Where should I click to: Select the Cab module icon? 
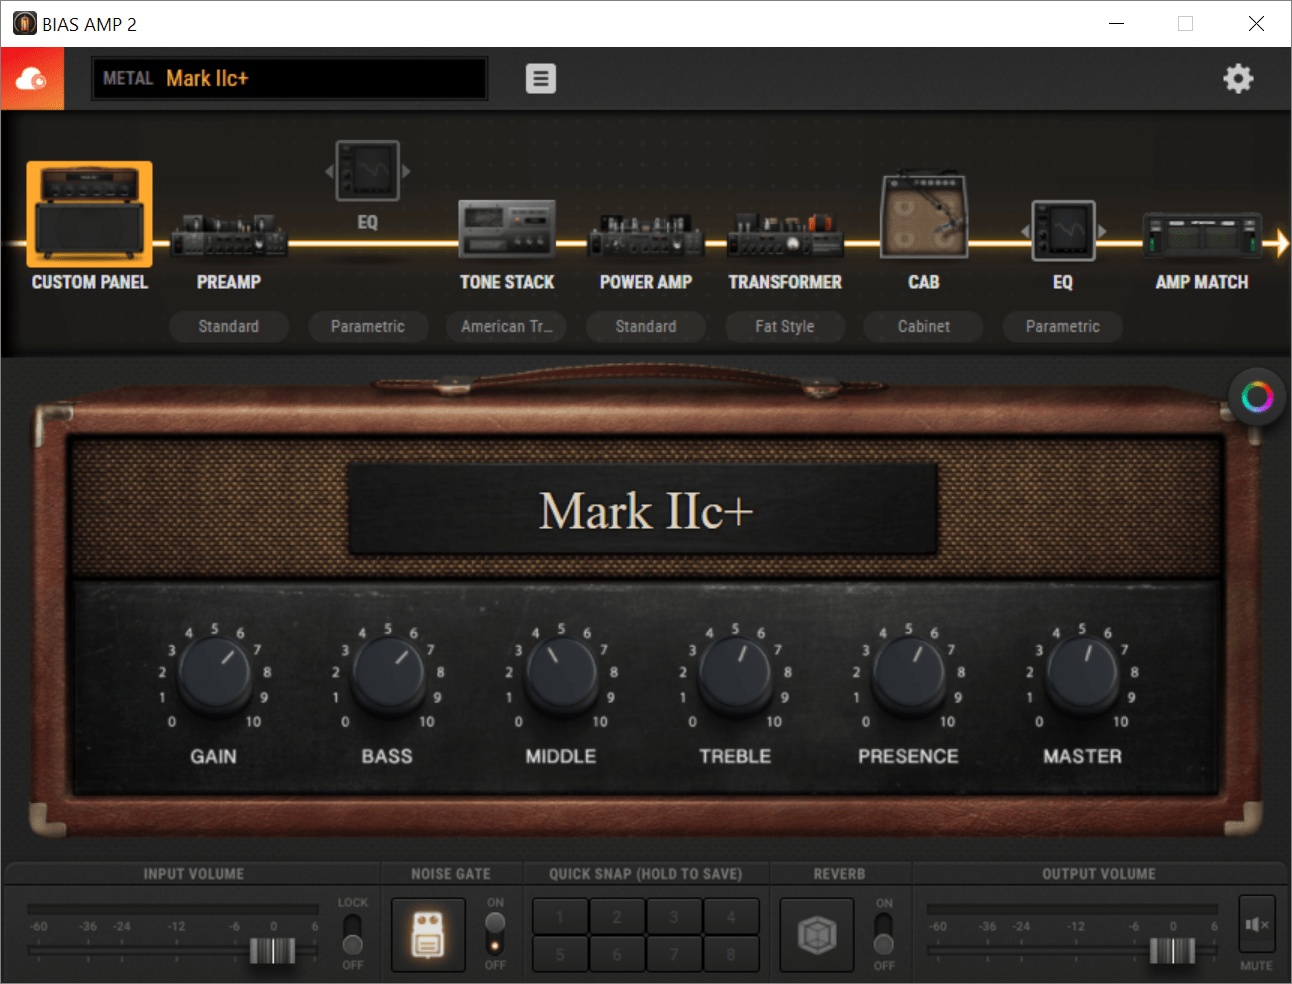pyautogui.click(x=924, y=214)
